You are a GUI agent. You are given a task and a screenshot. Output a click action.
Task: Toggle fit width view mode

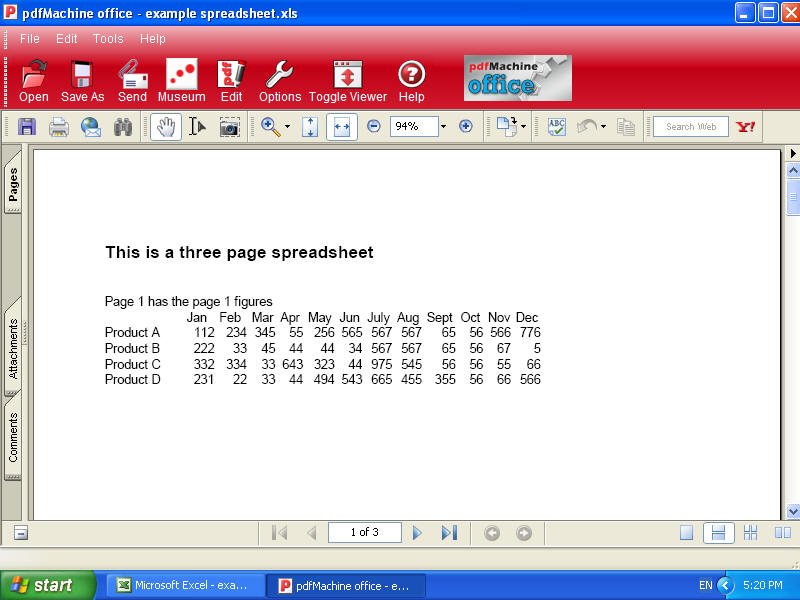click(342, 127)
